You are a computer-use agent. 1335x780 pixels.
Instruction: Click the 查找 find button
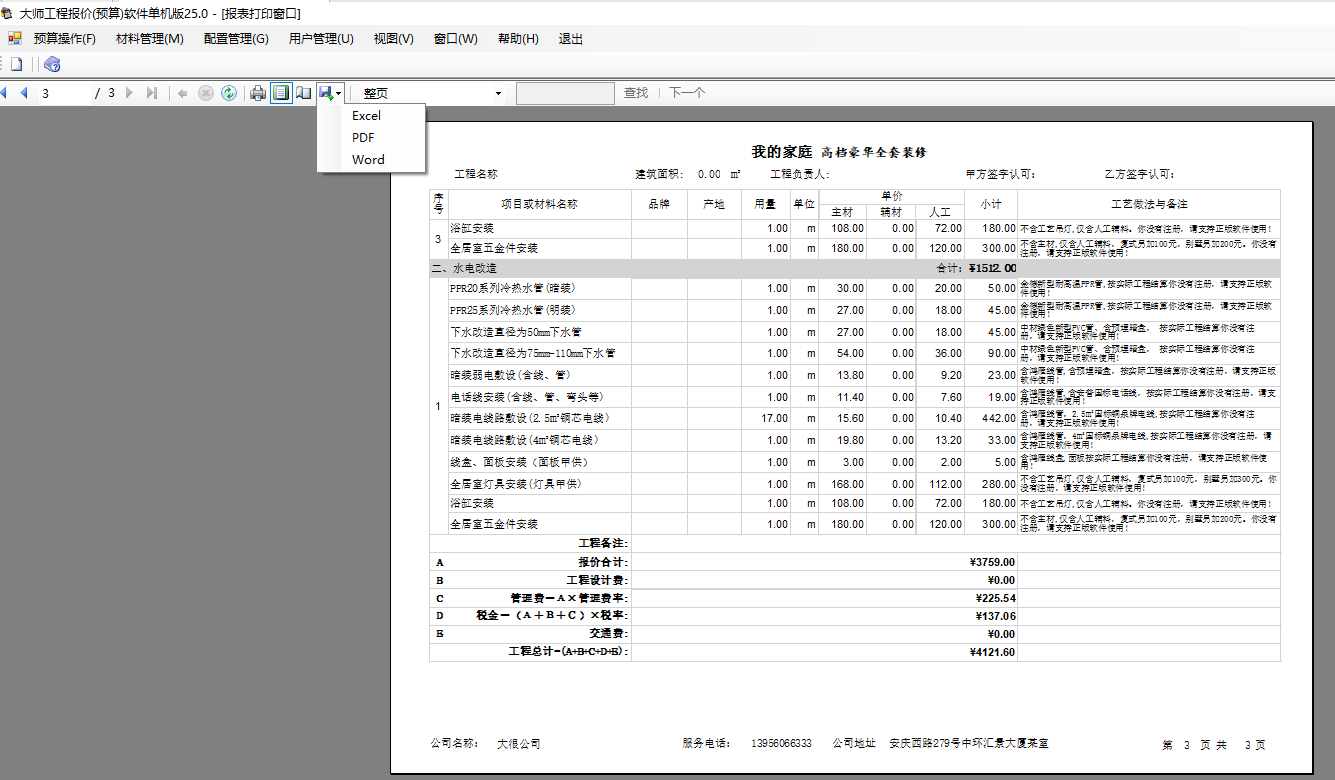click(x=636, y=93)
